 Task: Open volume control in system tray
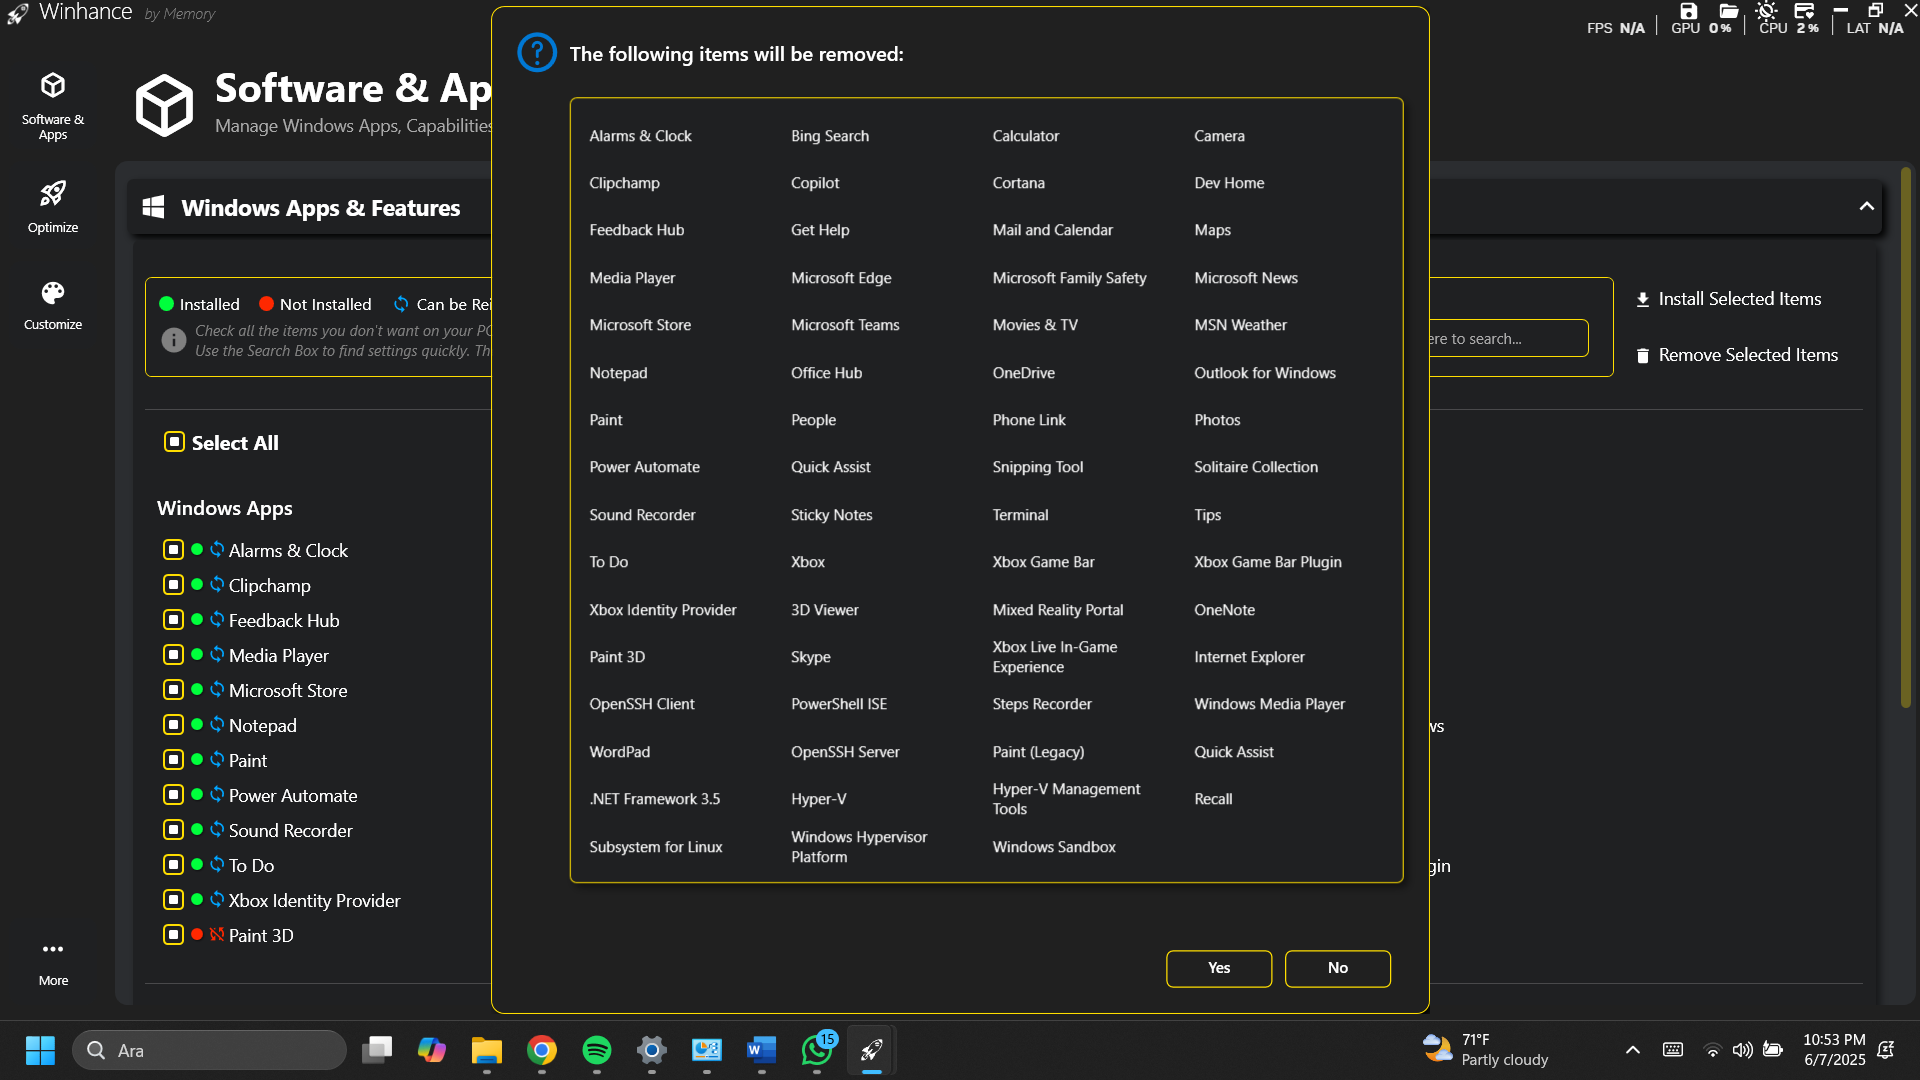click(x=1742, y=1050)
